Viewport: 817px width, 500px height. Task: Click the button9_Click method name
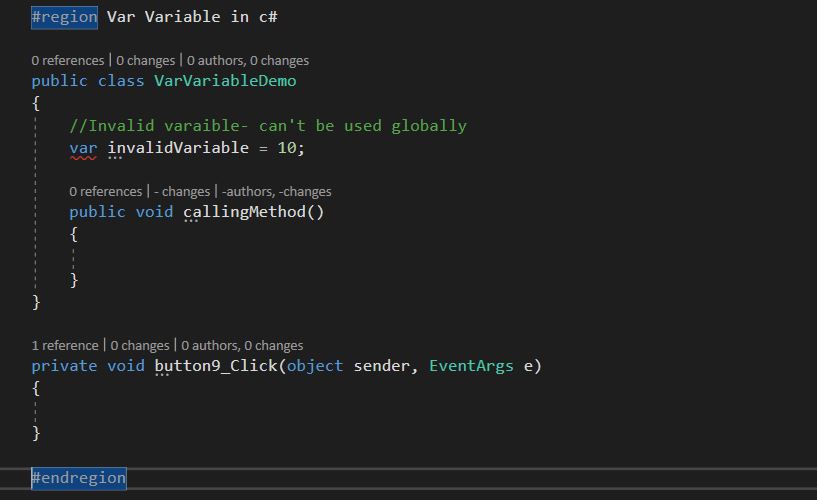tap(216, 366)
